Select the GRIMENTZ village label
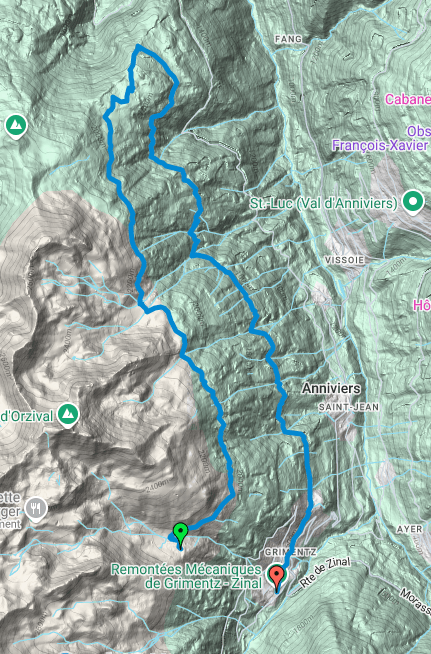The image size is (431, 654). (290, 552)
